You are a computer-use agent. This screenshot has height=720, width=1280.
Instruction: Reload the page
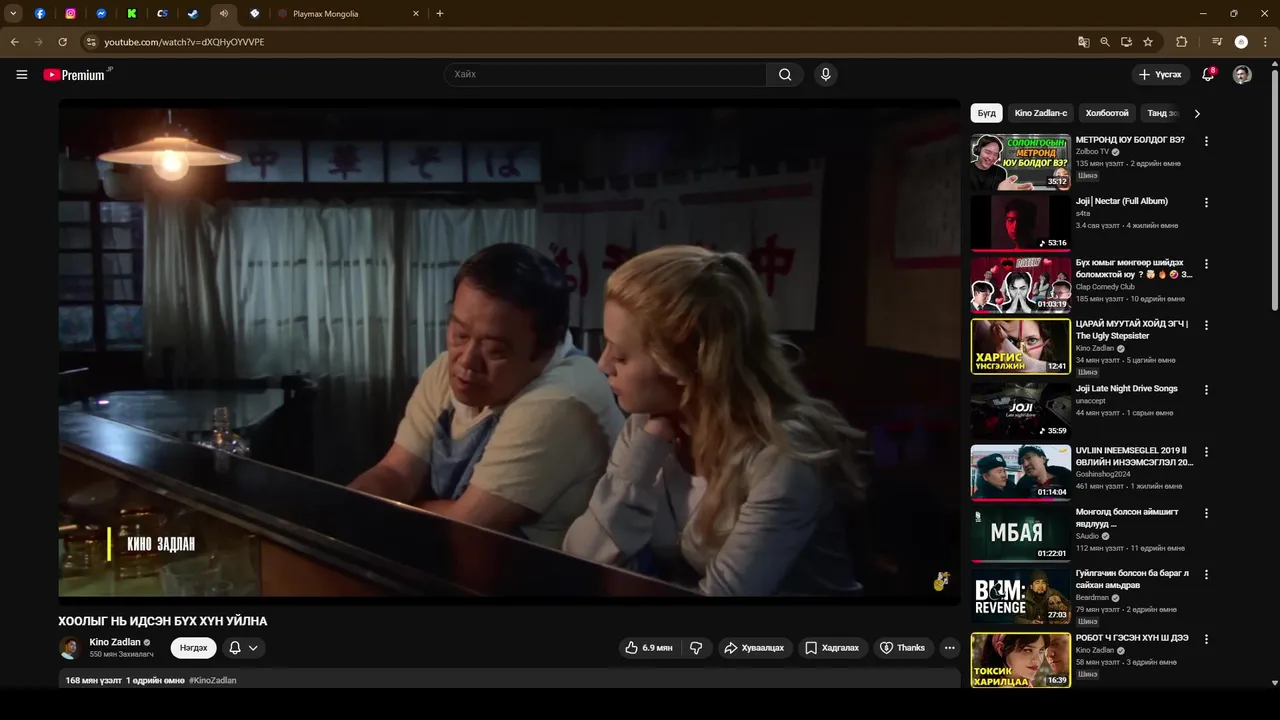point(62,42)
